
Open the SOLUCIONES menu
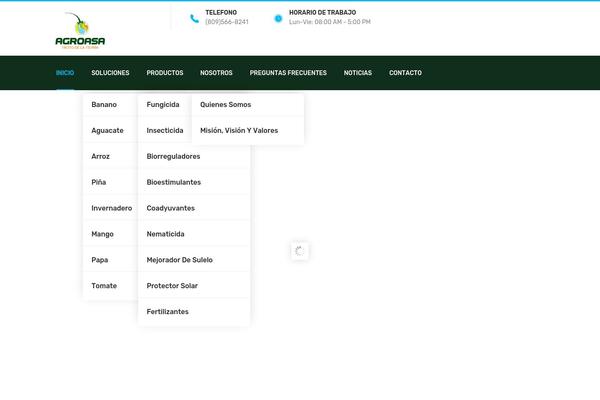pos(110,73)
